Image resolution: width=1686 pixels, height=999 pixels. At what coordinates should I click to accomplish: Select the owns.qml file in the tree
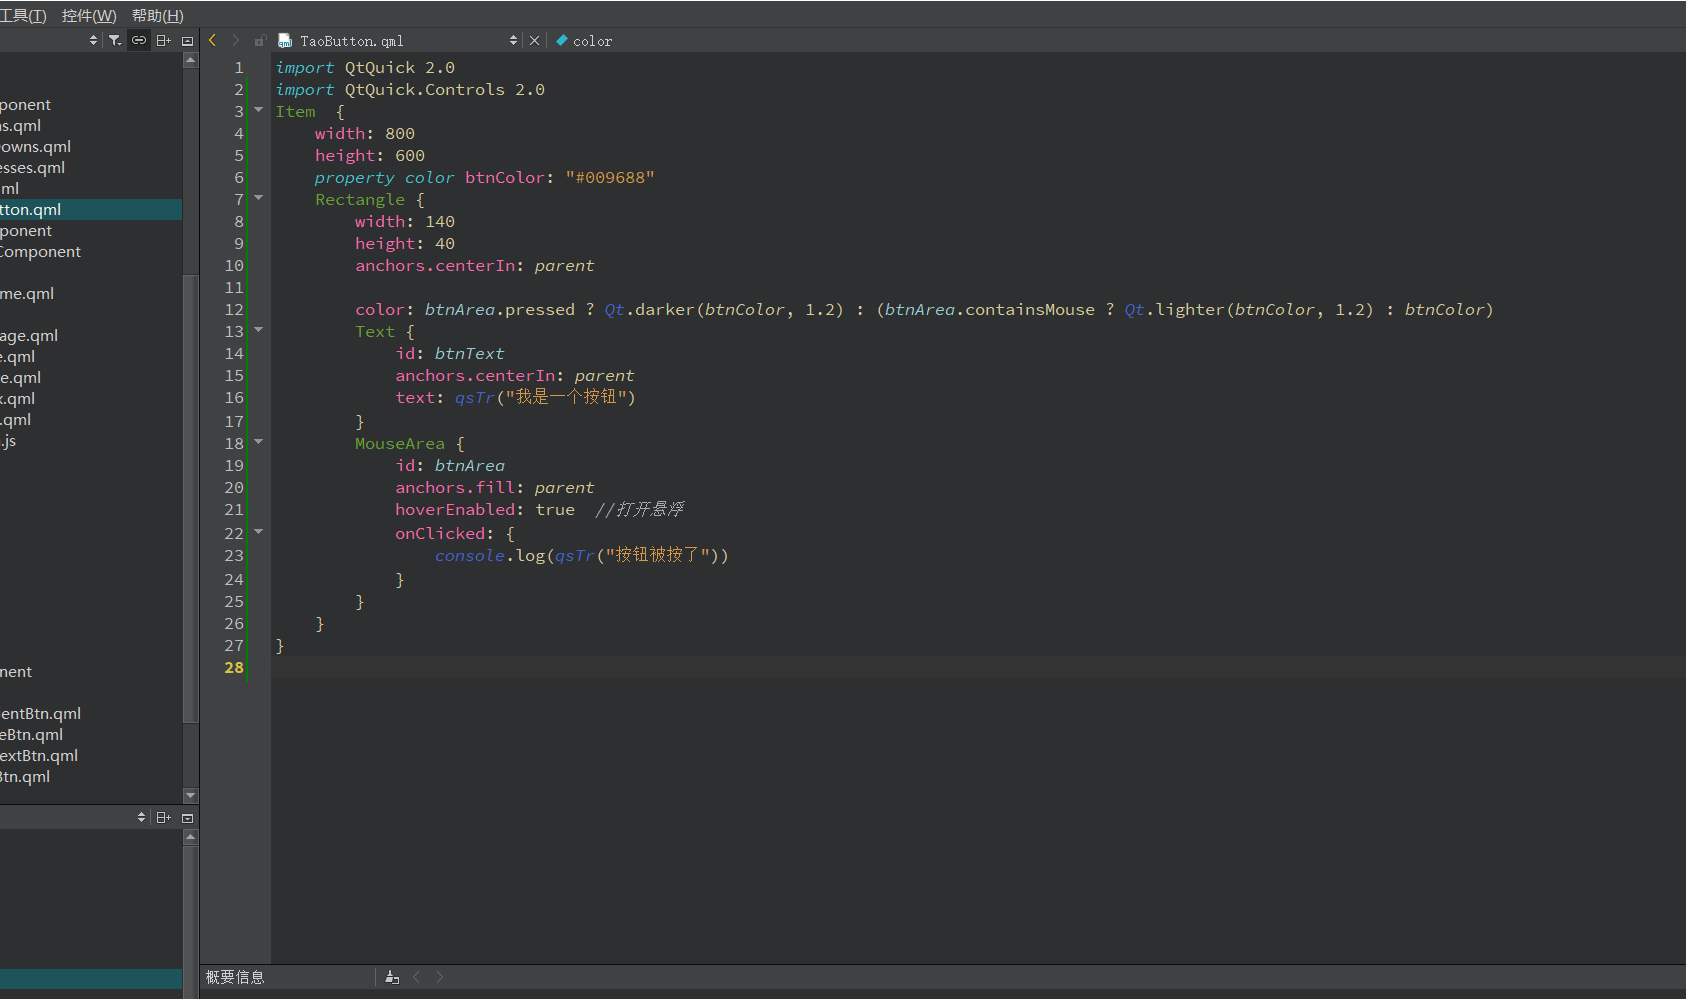pyautogui.click(x=35, y=146)
